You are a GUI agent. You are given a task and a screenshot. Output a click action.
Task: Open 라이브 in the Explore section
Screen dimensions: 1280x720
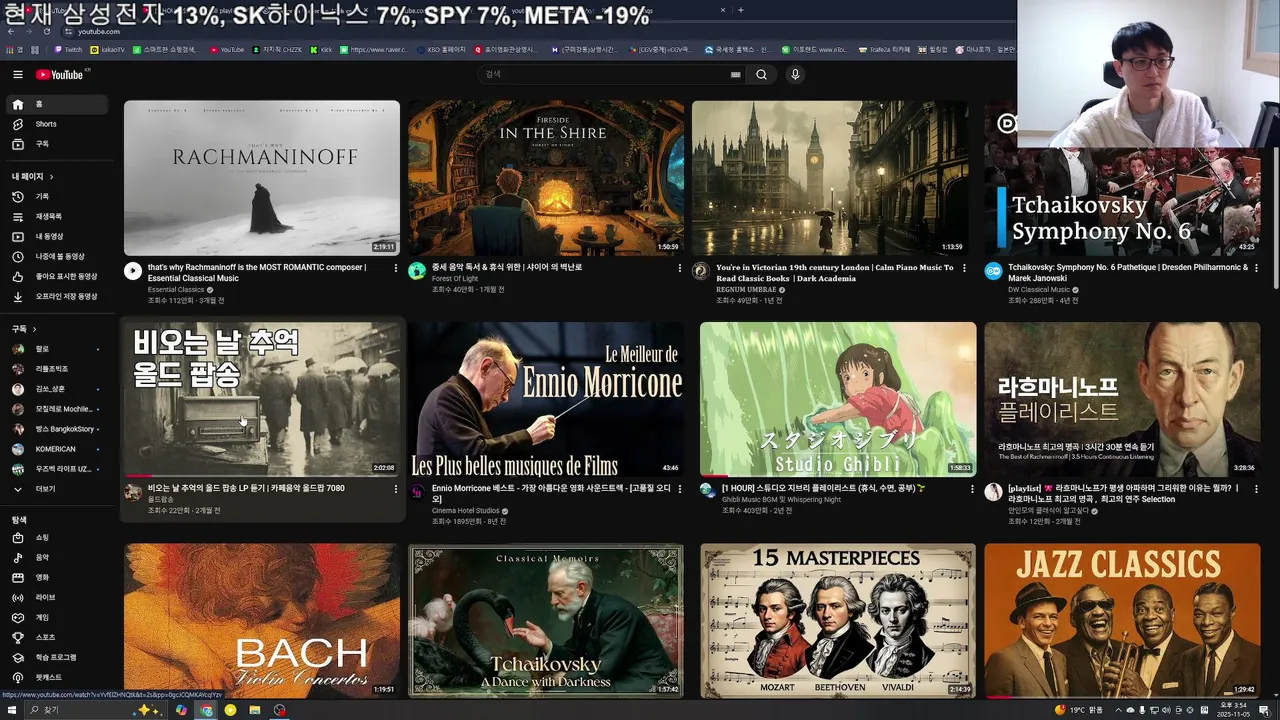[x=57, y=598]
